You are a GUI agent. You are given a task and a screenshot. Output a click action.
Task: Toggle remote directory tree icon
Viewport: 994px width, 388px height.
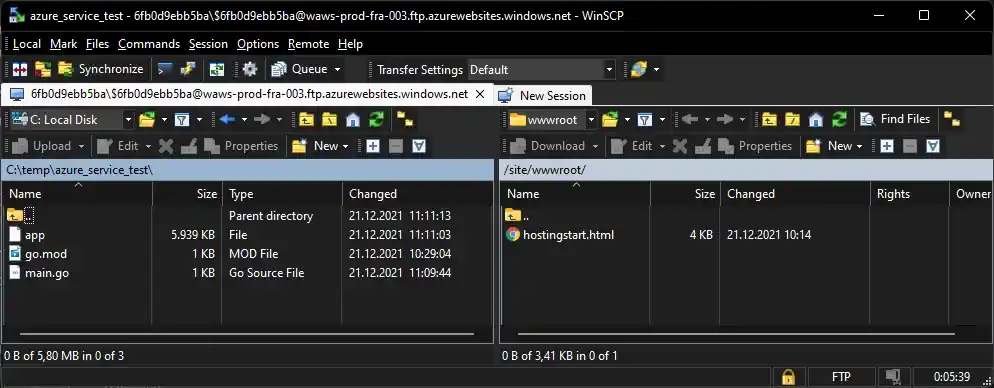(x=952, y=119)
